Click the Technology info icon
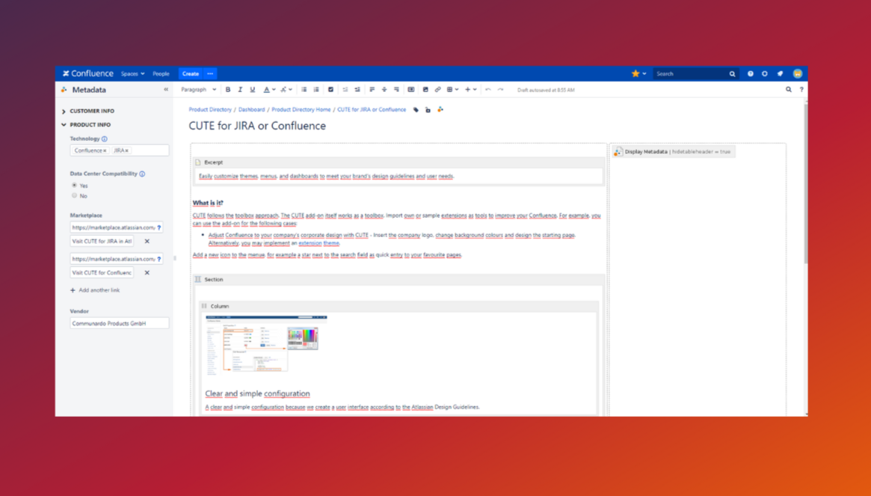This screenshot has height=496, width=871. point(104,139)
